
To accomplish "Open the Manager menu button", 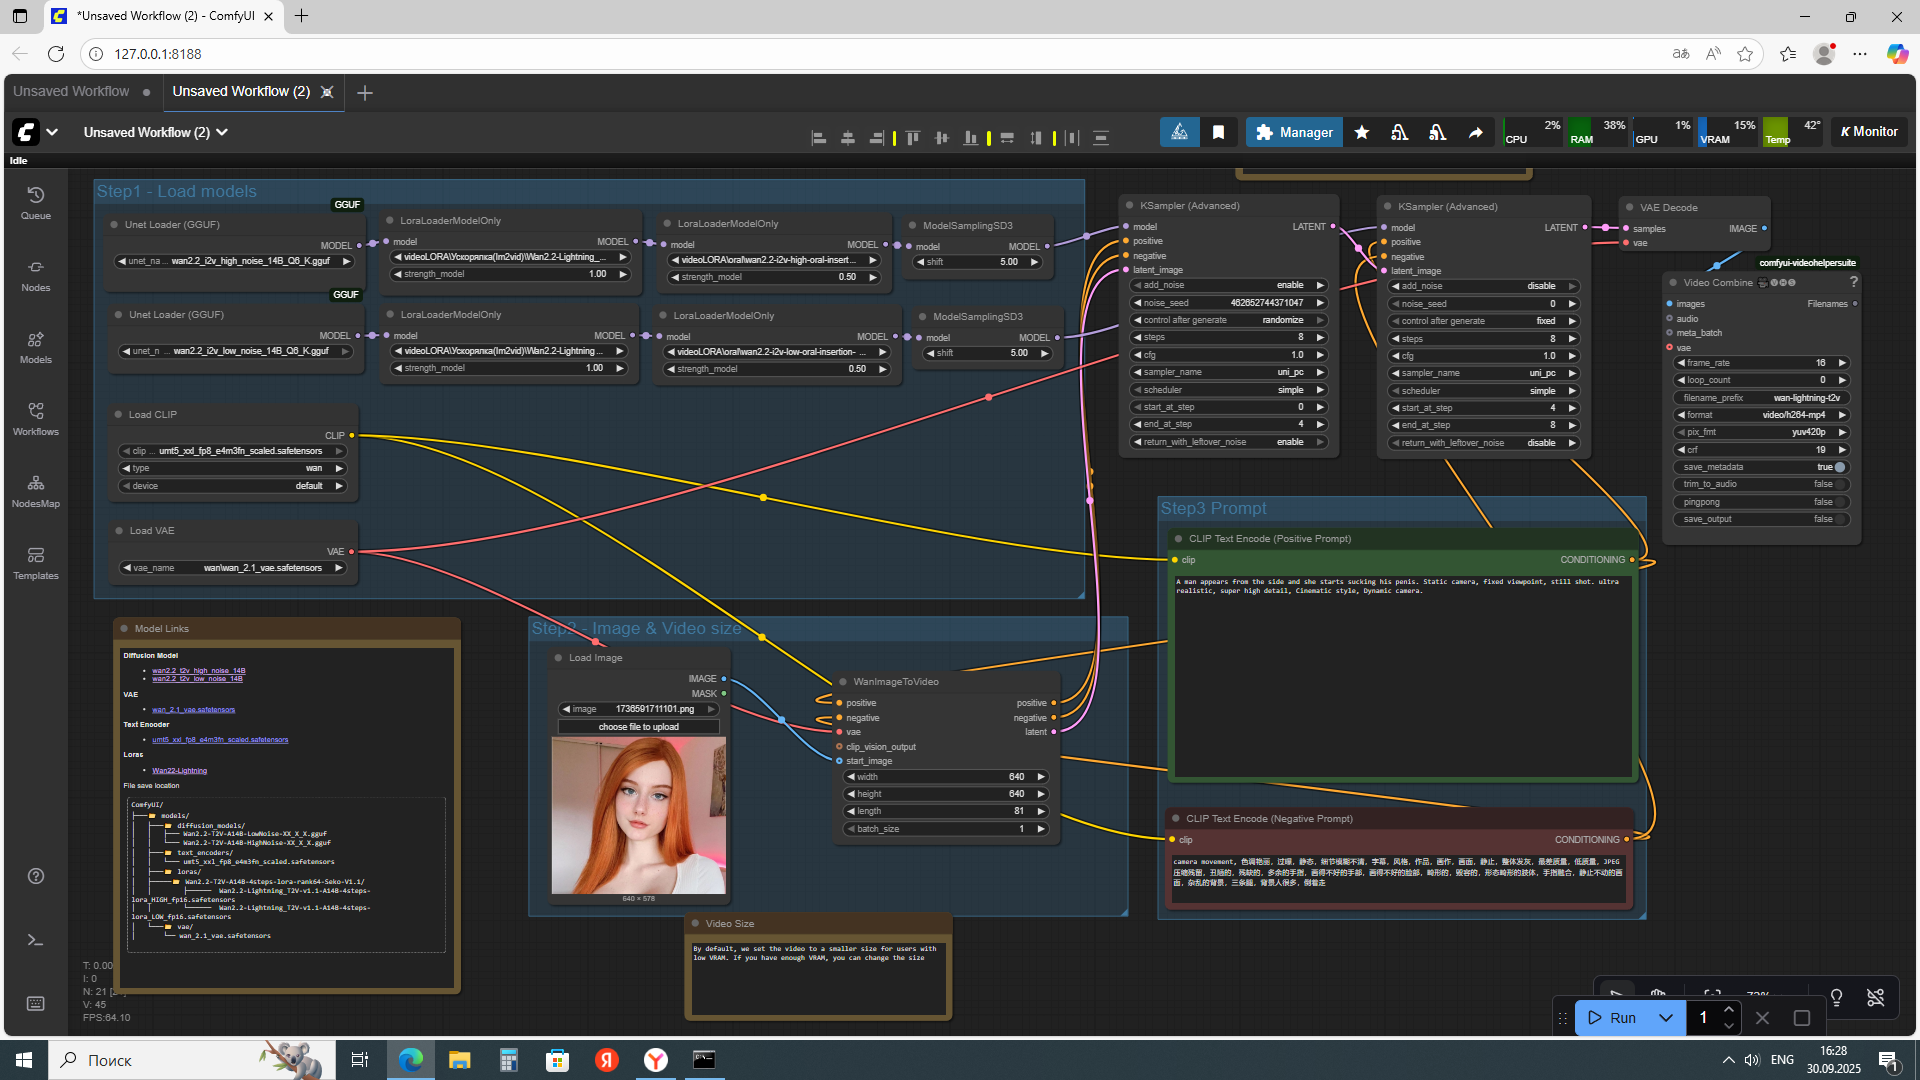I will pos(1294,132).
